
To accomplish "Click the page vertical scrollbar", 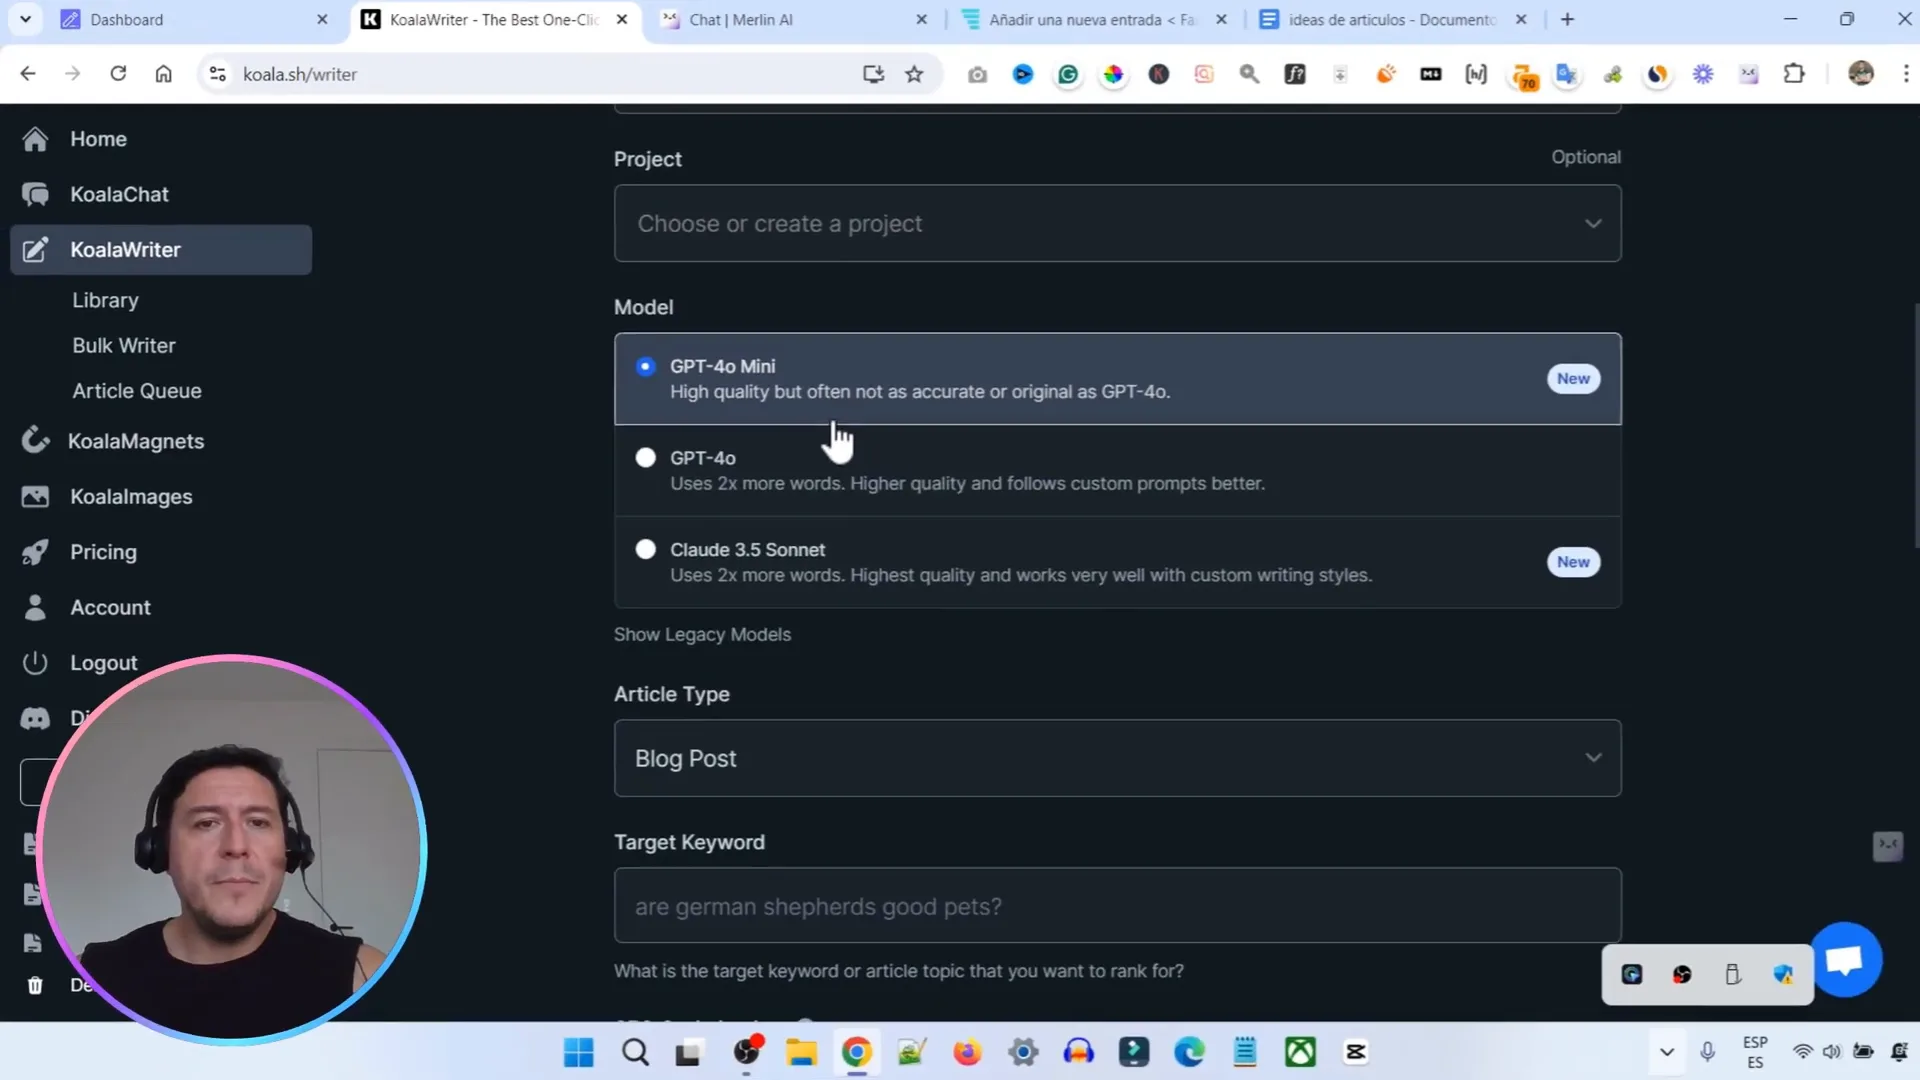I will click(1916, 425).
